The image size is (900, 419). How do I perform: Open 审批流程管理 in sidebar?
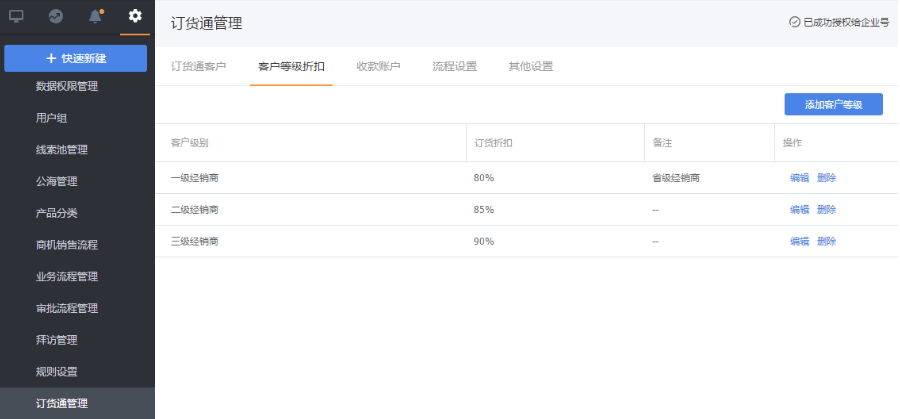click(67, 308)
